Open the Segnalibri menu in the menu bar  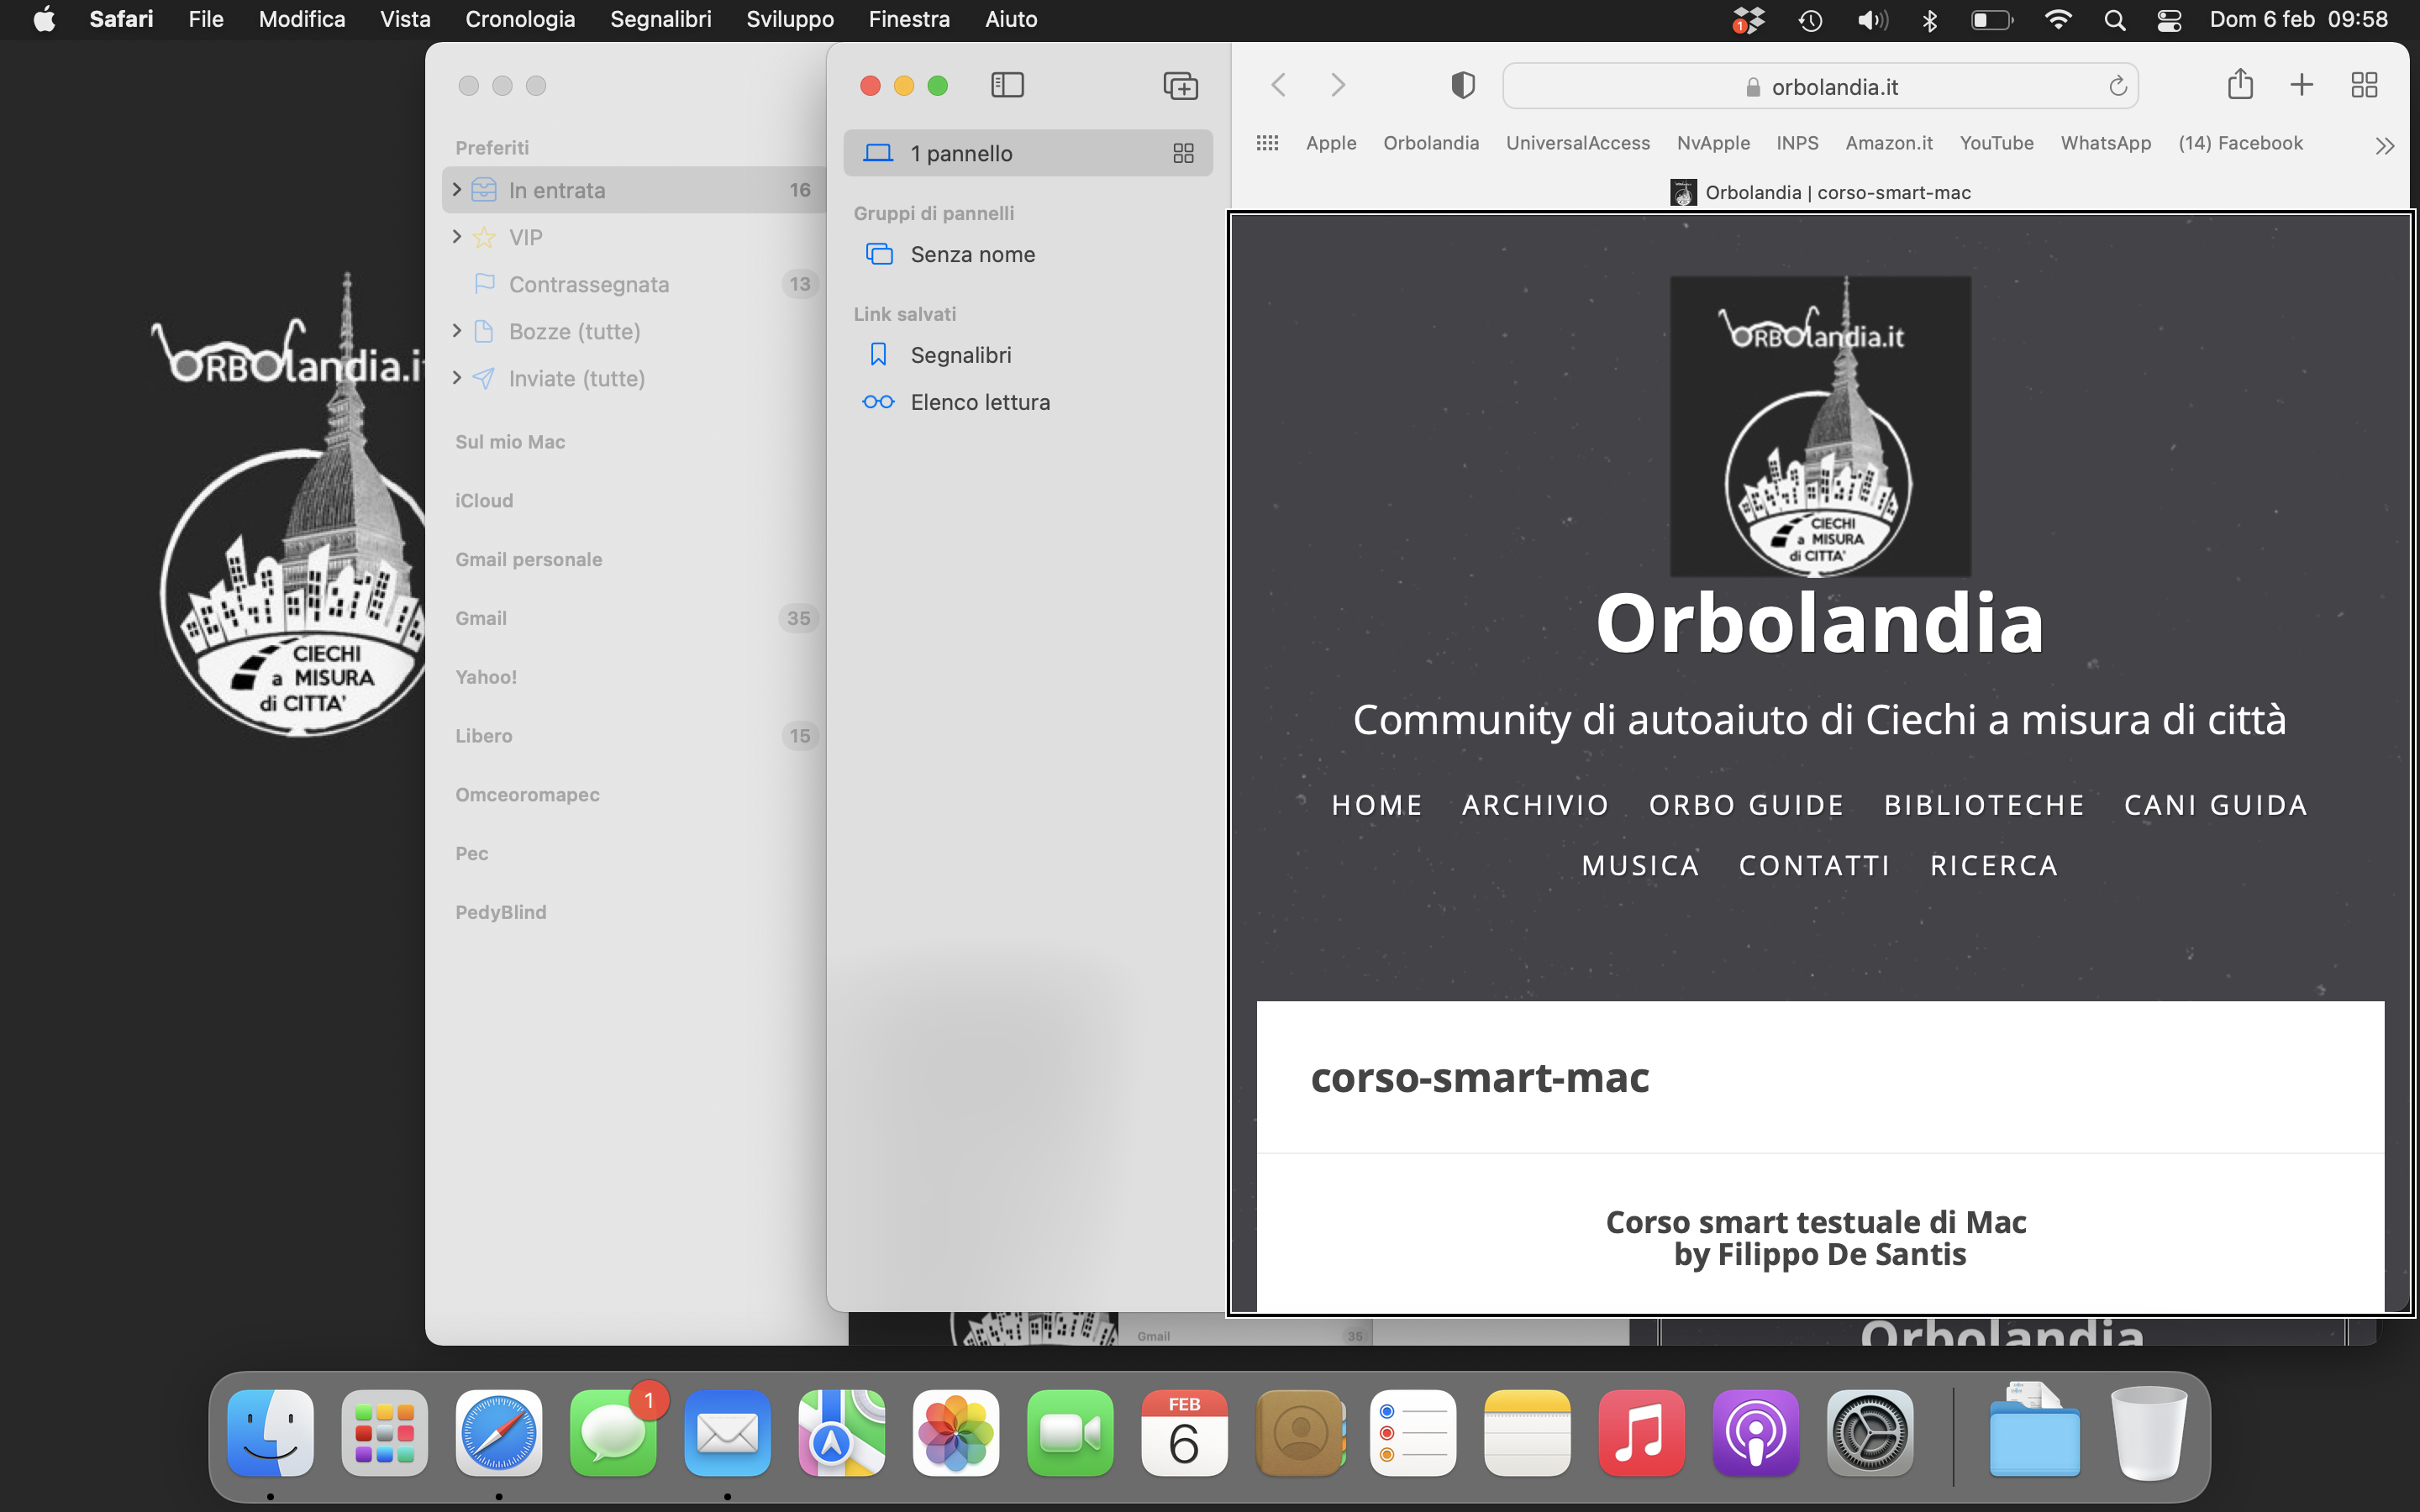pyautogui.click(x=661, y=19)
